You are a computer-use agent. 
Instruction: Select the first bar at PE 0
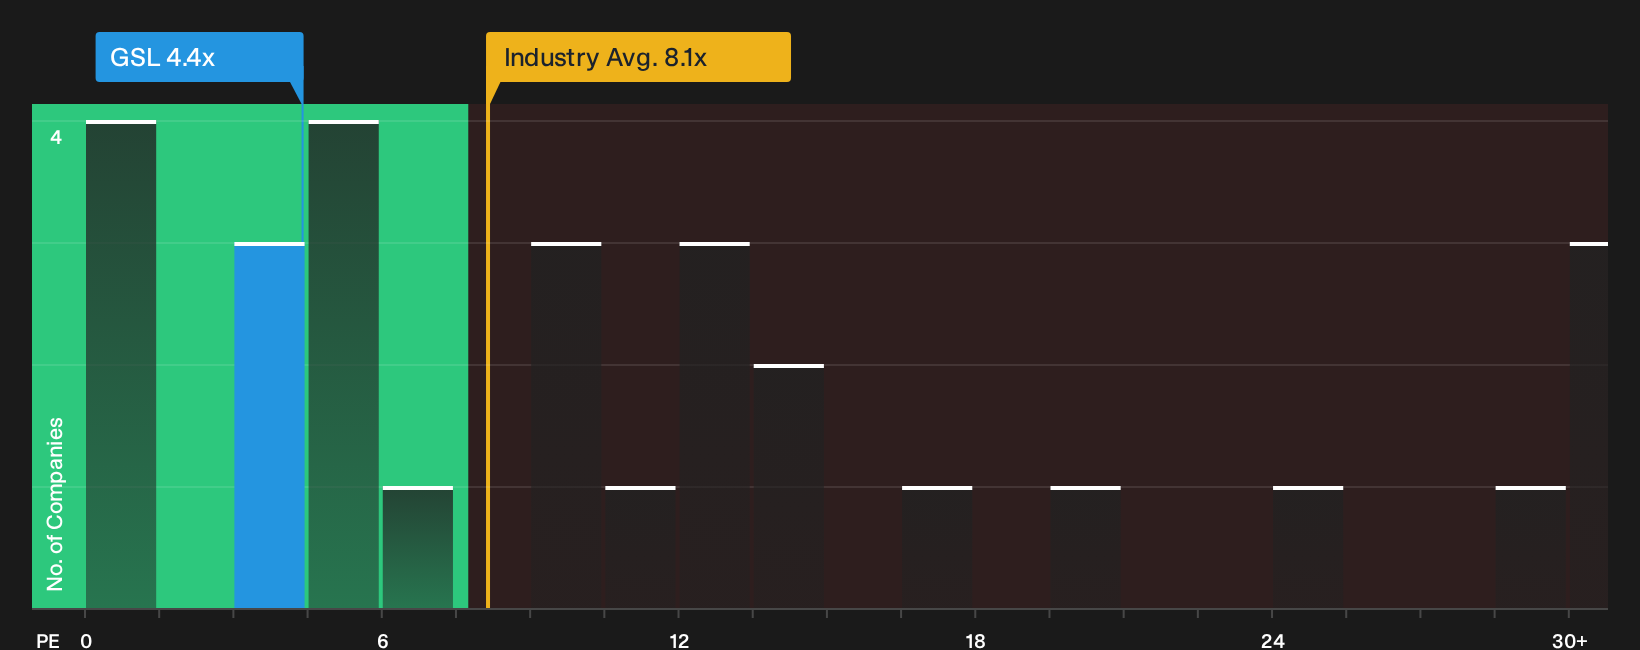121,364
